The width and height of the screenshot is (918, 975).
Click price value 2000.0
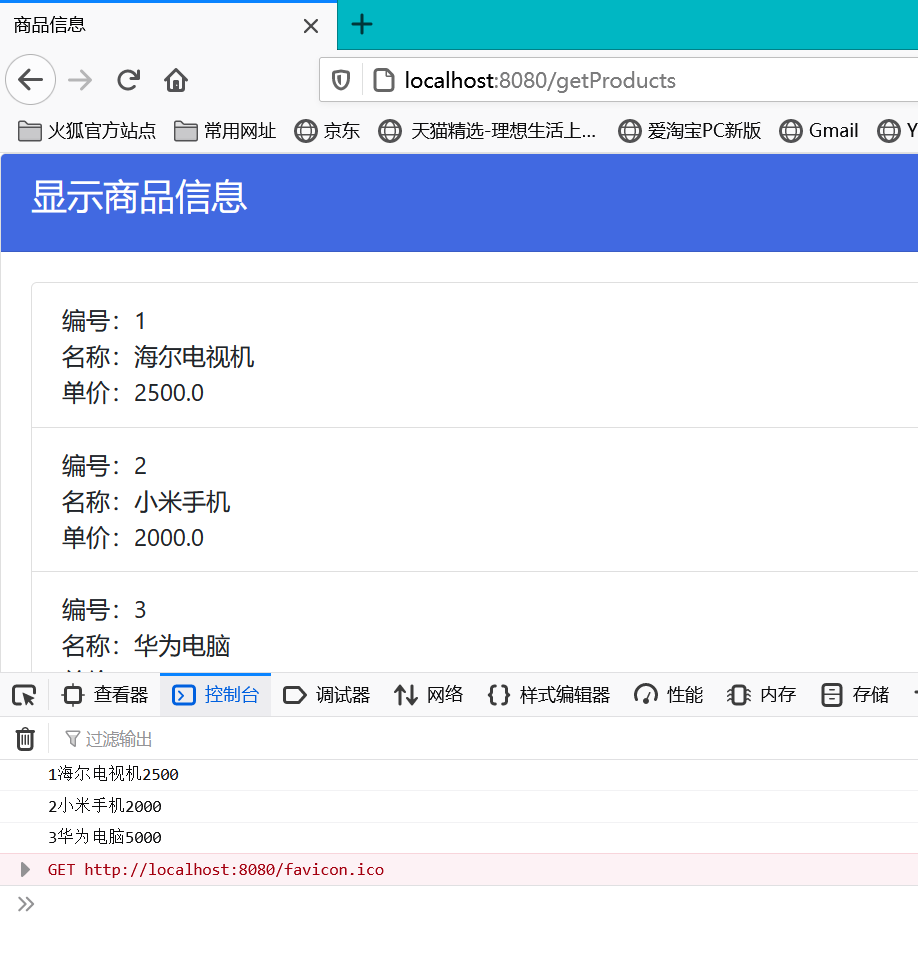[169, 538]
